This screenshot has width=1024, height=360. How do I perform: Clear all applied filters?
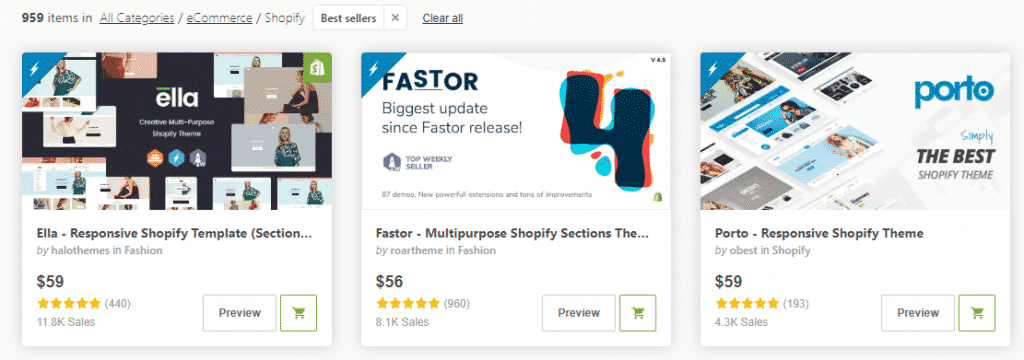coord(443,18)
